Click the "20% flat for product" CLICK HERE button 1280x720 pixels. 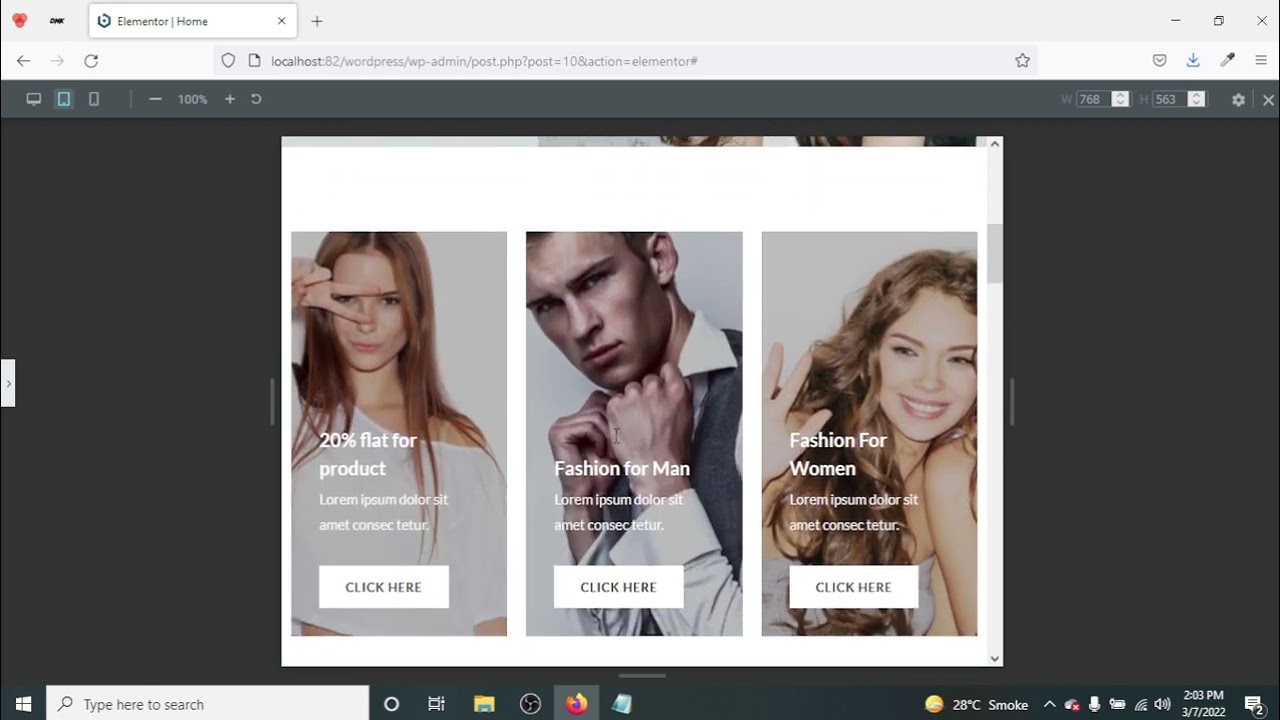383,587
